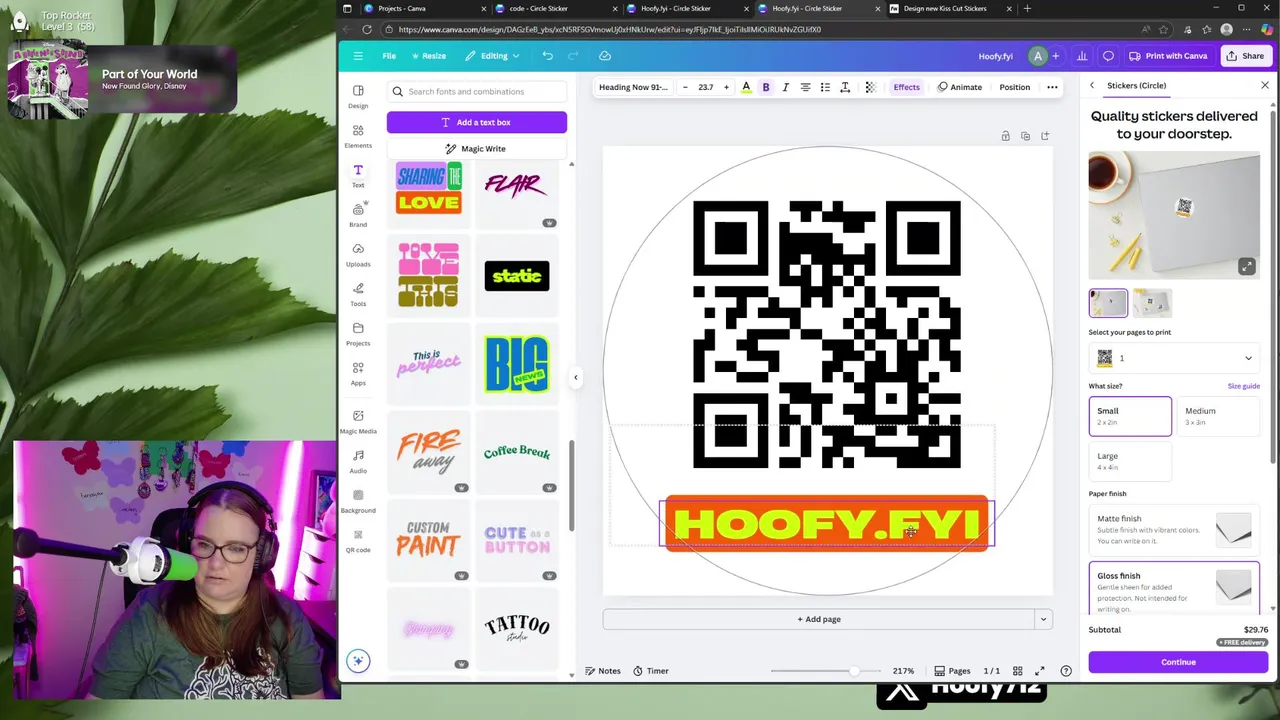Open the Tools sidebar panel

pos(358,293)
